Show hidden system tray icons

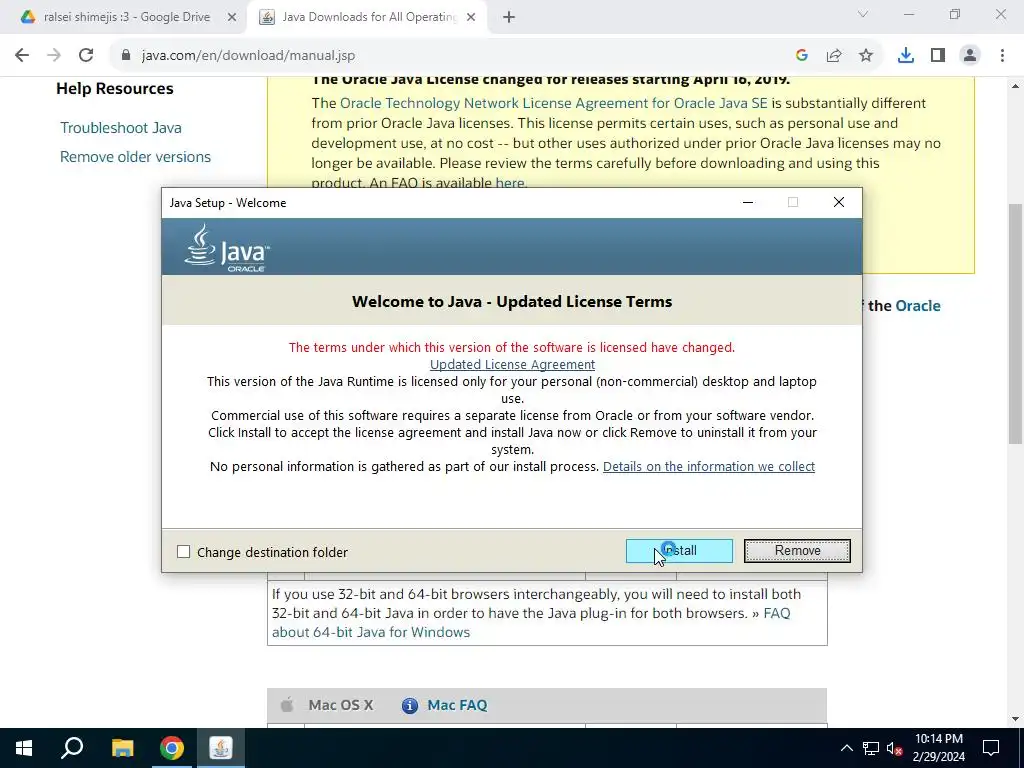(846, 748)
